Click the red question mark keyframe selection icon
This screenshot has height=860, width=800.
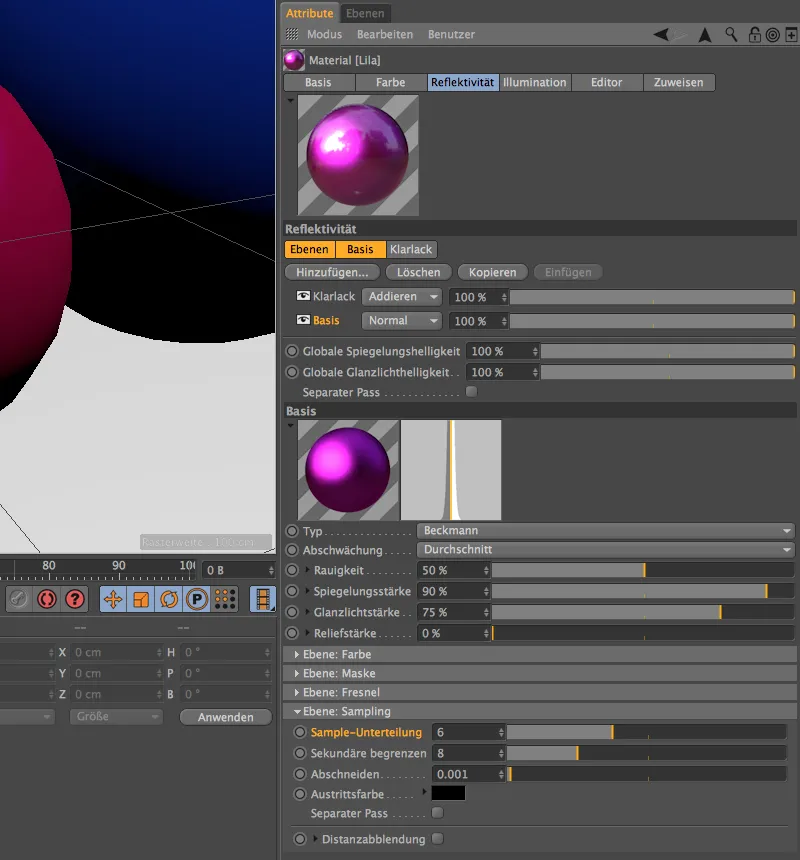(x=75, y=599)
